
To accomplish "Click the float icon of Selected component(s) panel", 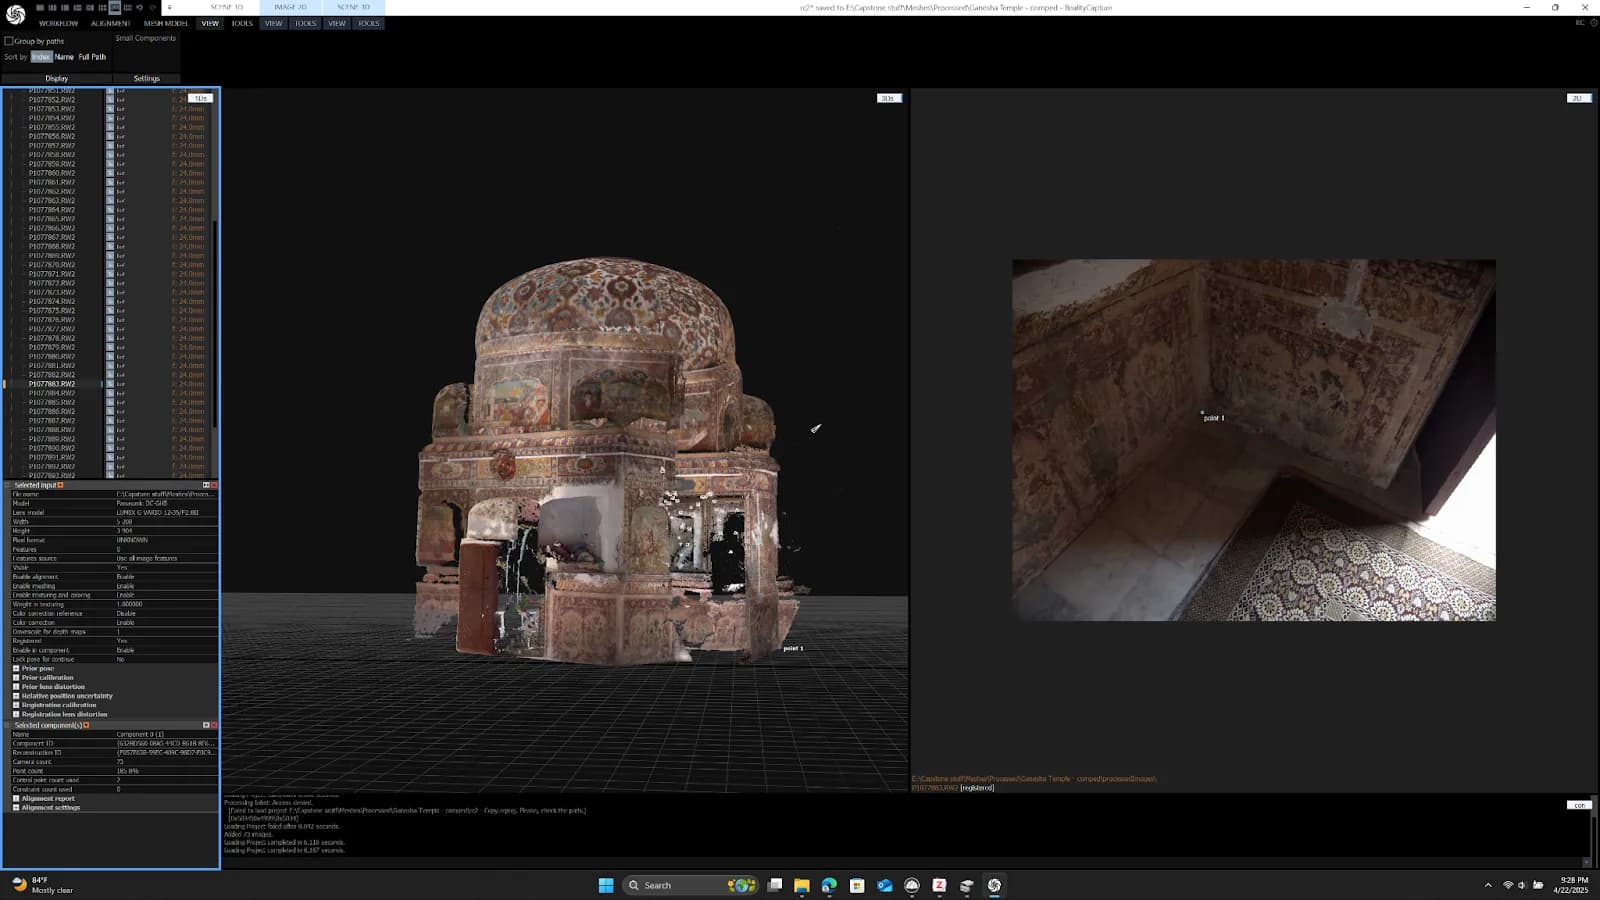I will (x=206, y=725).
